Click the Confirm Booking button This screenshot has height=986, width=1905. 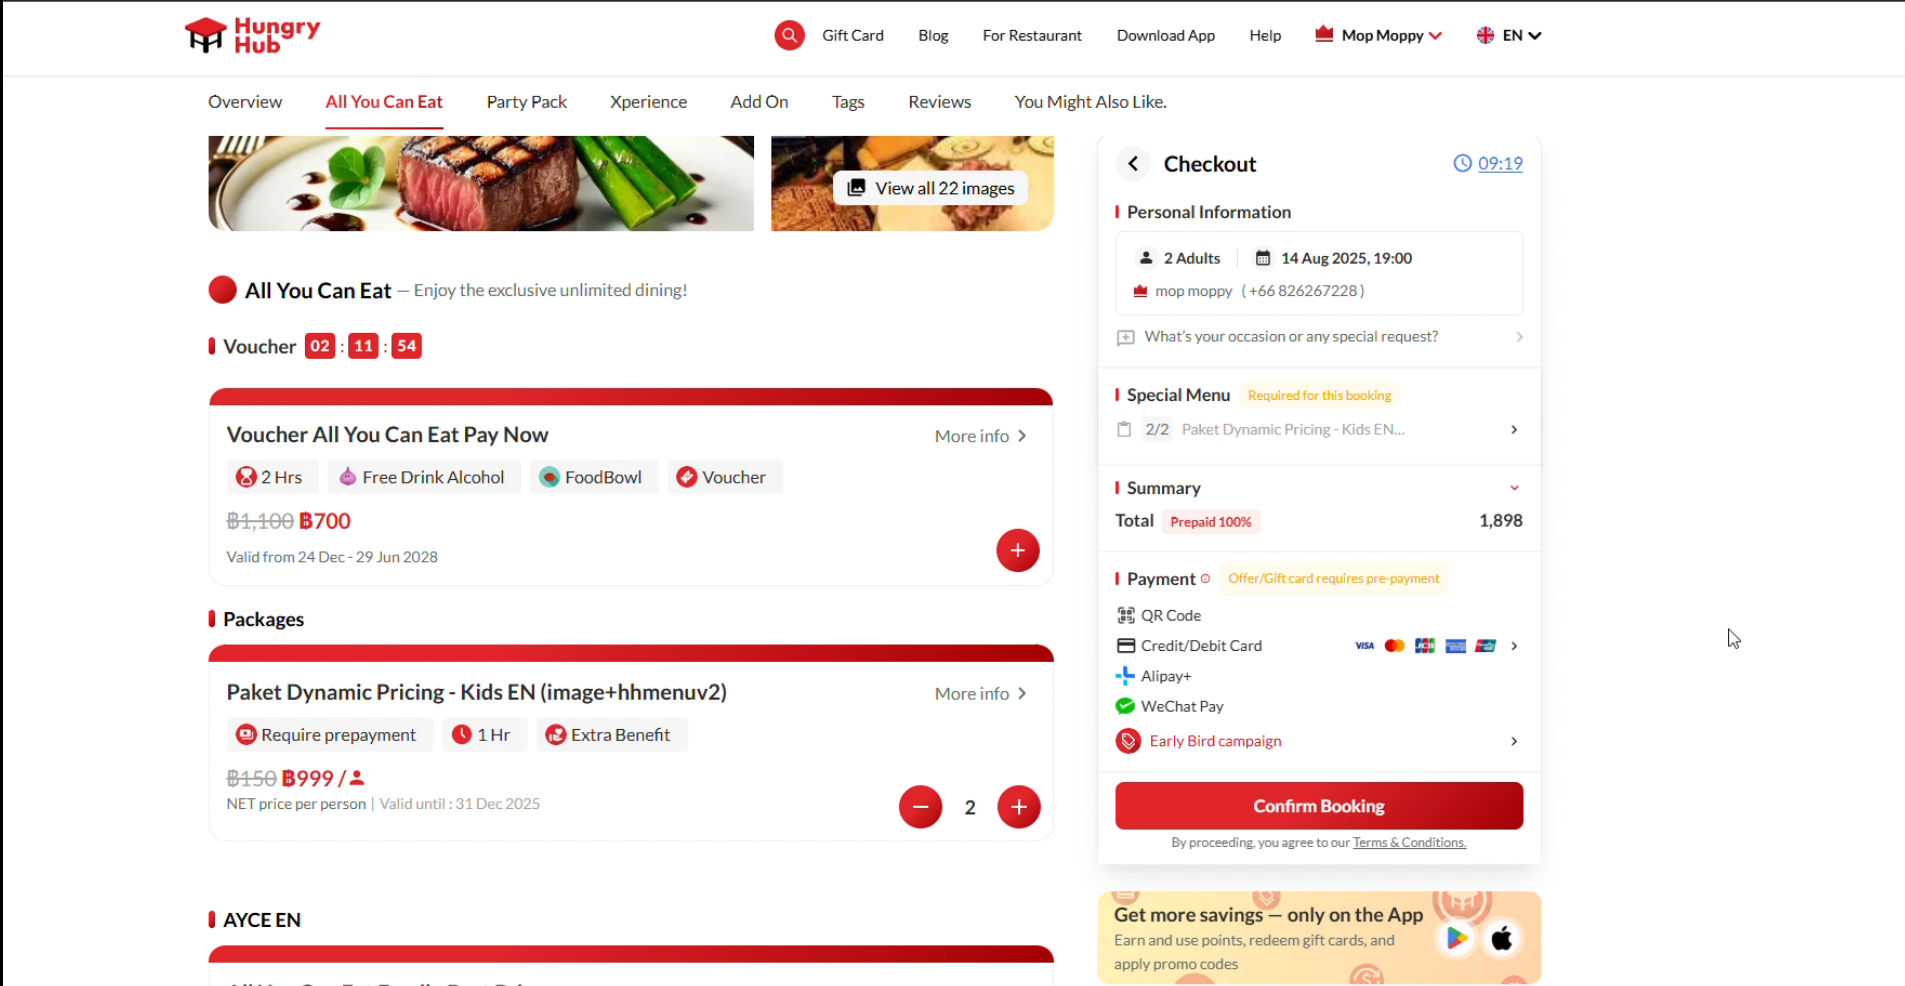pos(1319,806)
